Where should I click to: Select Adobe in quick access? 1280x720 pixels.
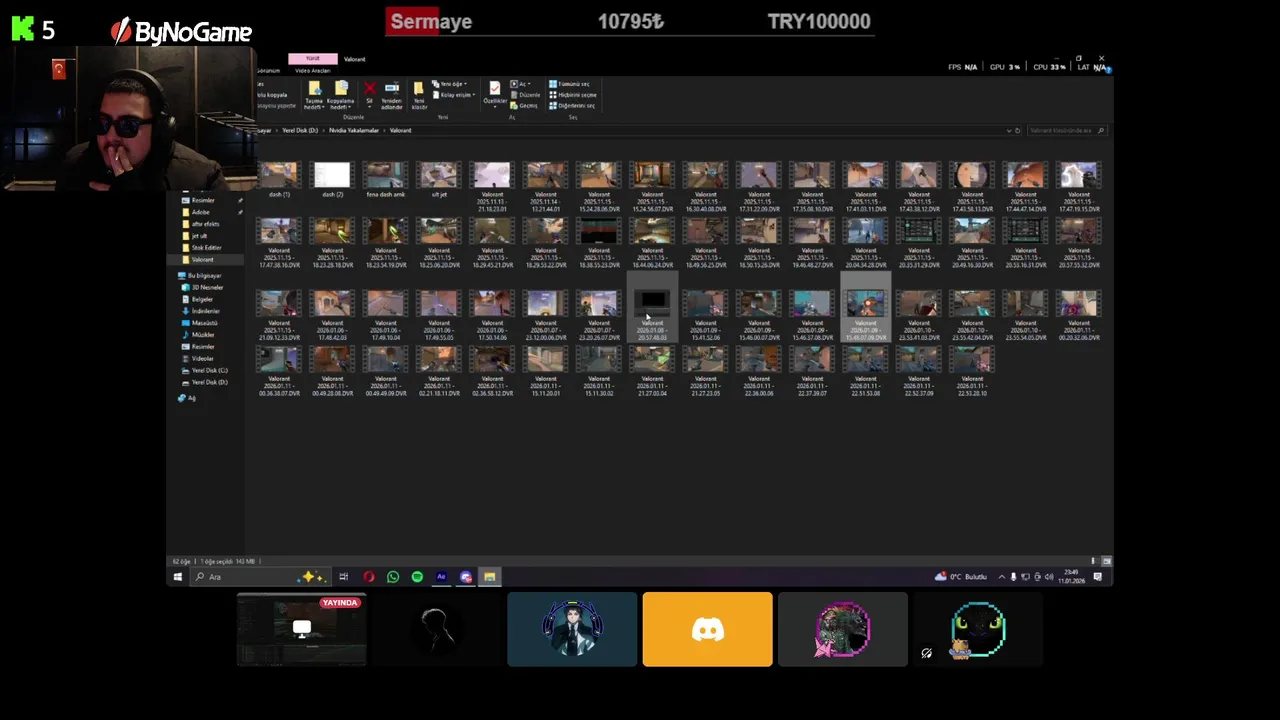coord(201,212)
